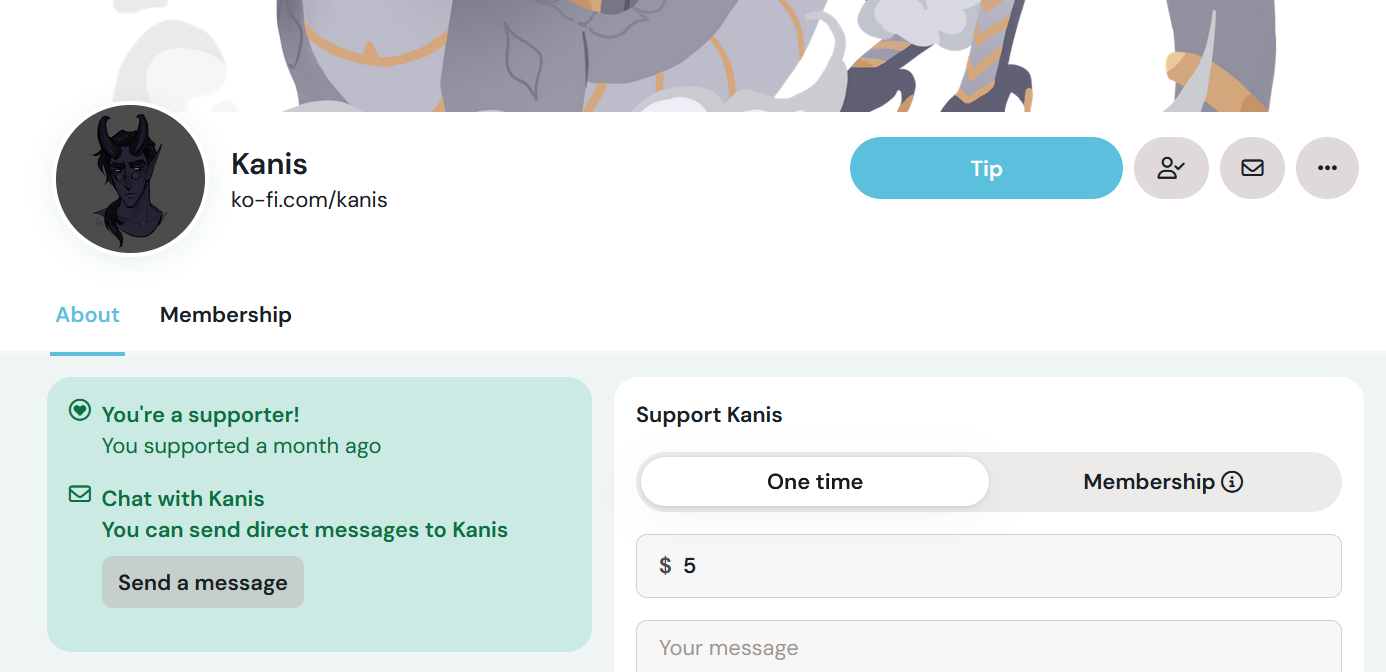Click the blue Tip button

pyautogui.click(x=985, y=168)
